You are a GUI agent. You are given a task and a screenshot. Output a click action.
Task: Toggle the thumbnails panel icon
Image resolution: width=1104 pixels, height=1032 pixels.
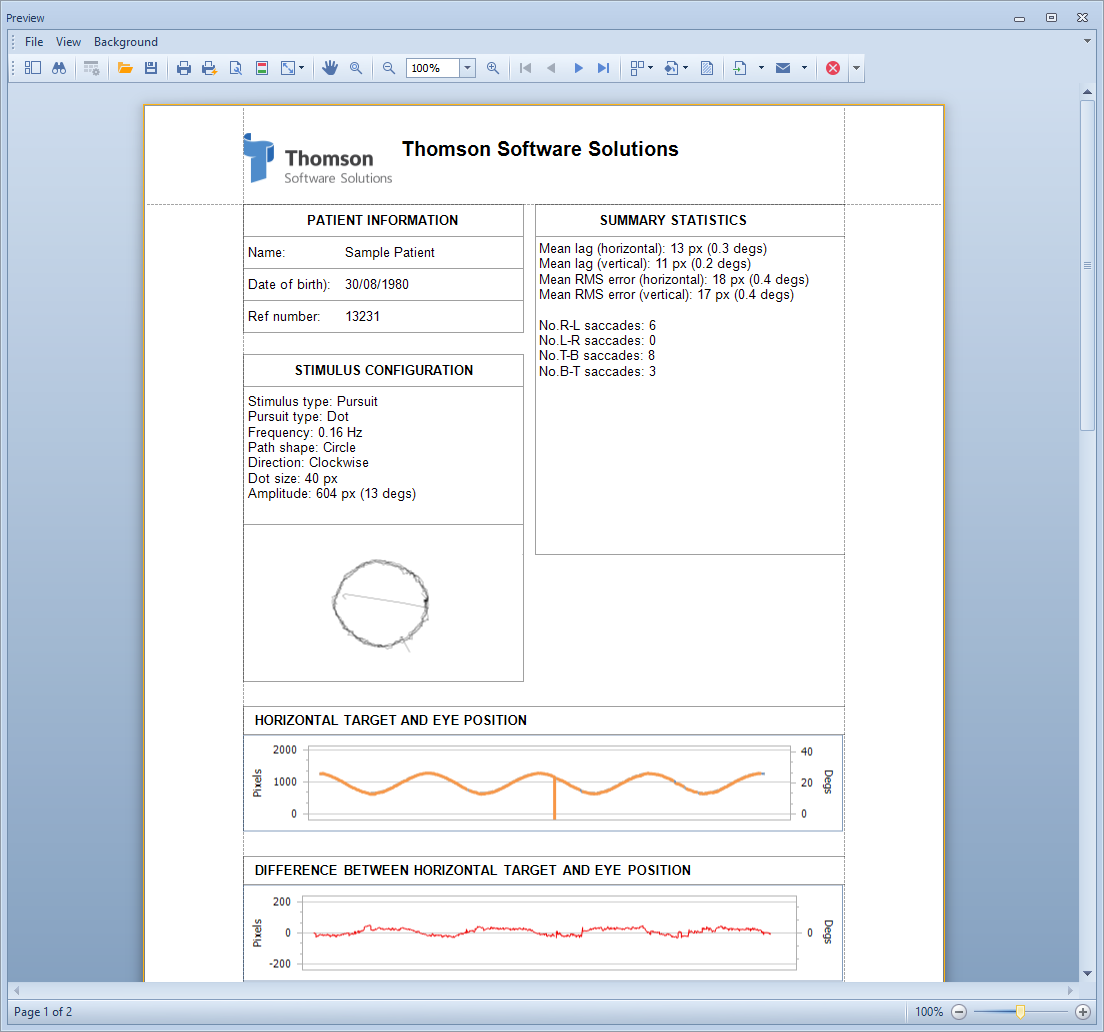click(32, 68)
